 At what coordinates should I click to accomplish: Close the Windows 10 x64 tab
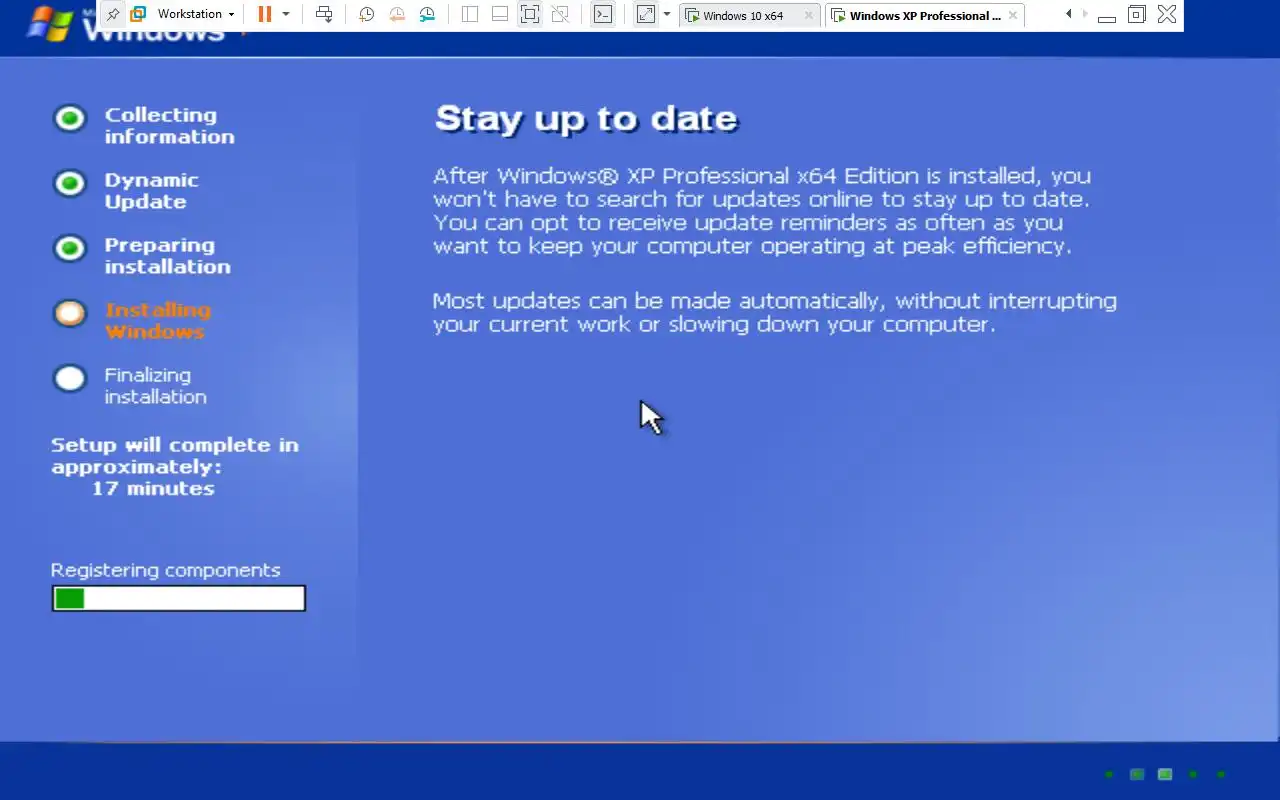coord(809,16)
